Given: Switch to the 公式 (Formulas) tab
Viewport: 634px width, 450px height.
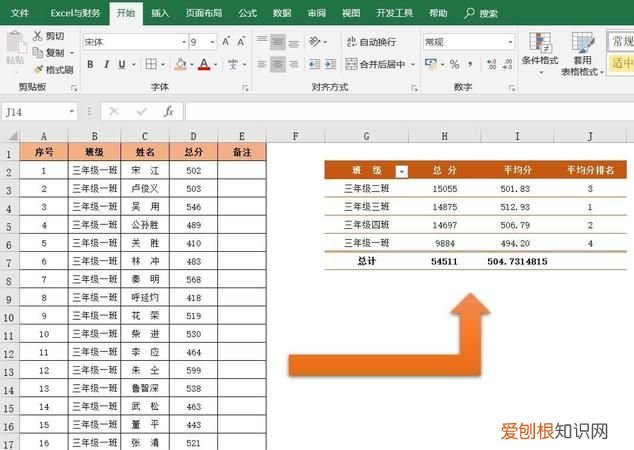Looking at the screenshot, I should (x=247, y=13).
